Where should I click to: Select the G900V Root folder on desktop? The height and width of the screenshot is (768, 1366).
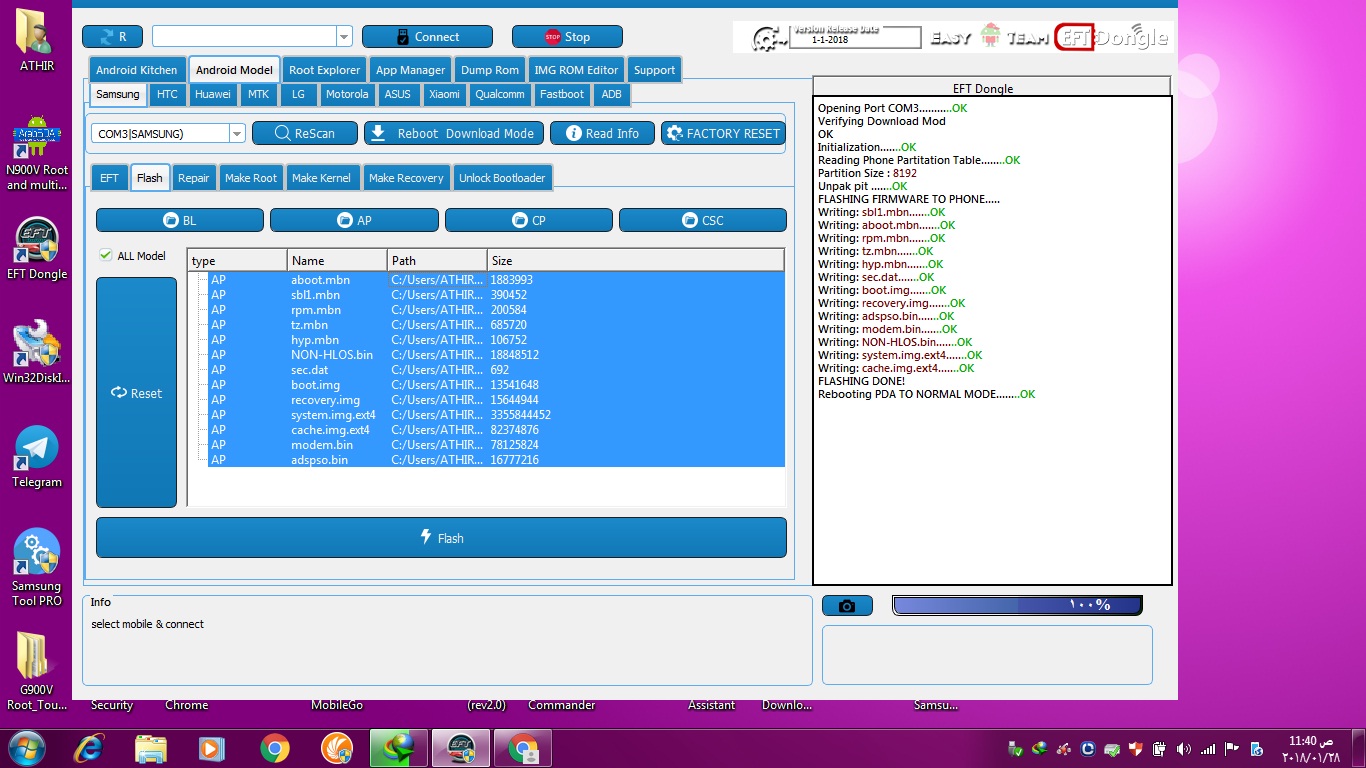pos(37,670)
